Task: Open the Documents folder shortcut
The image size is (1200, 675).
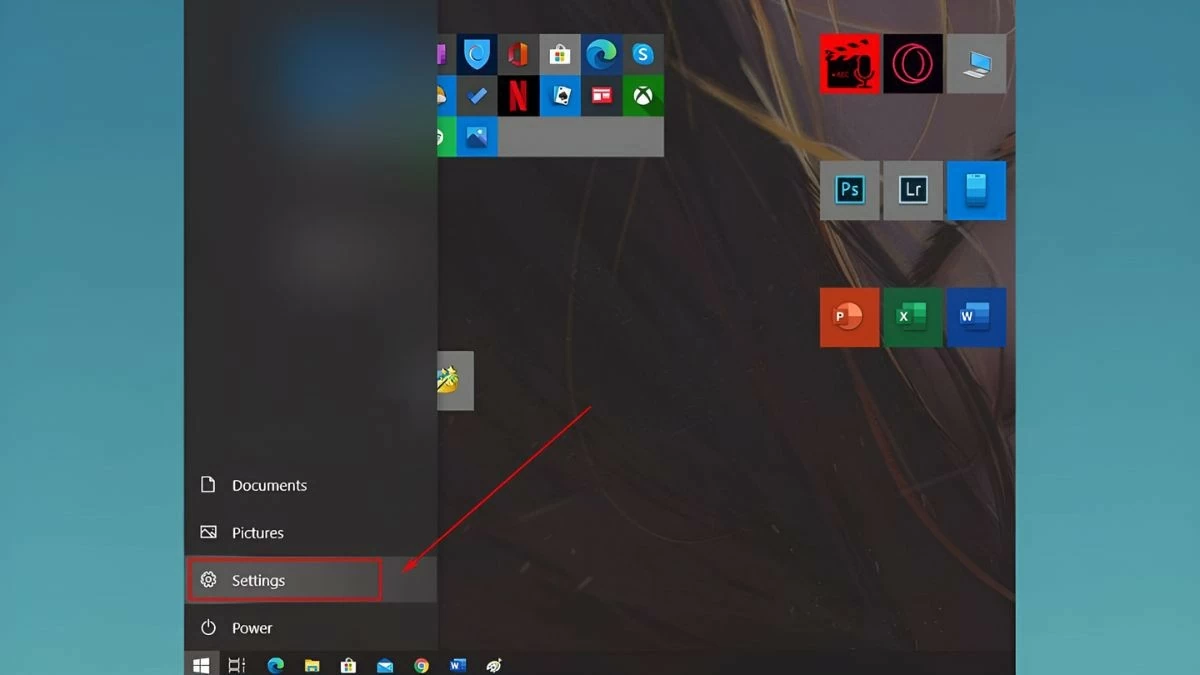Action: (x=268, y=485)
